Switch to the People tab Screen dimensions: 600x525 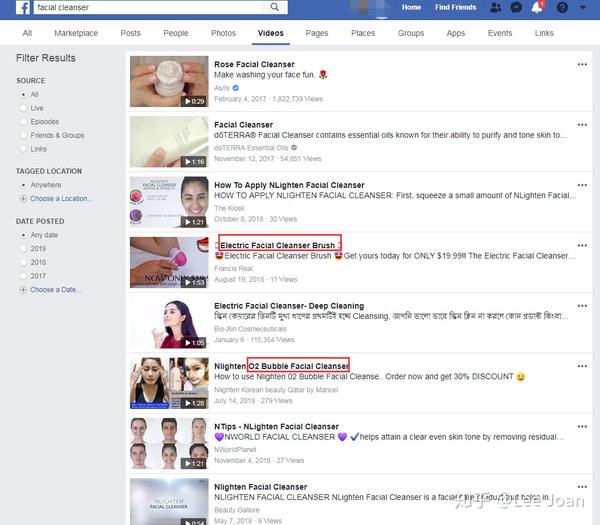click(176, 33)
